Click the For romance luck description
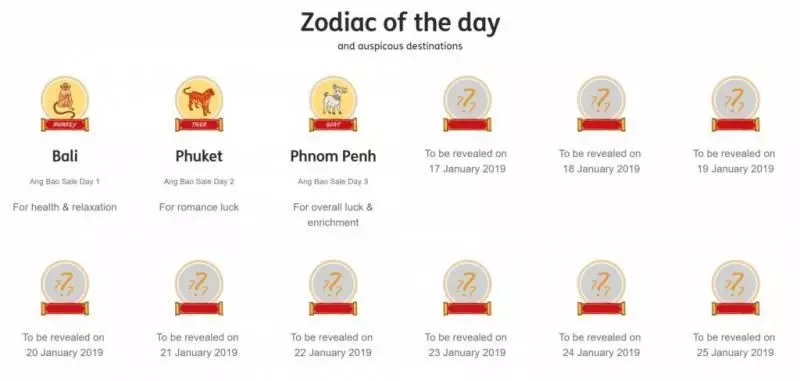The width and height of the screenshot is (800, 381). [x=199, y=207]
